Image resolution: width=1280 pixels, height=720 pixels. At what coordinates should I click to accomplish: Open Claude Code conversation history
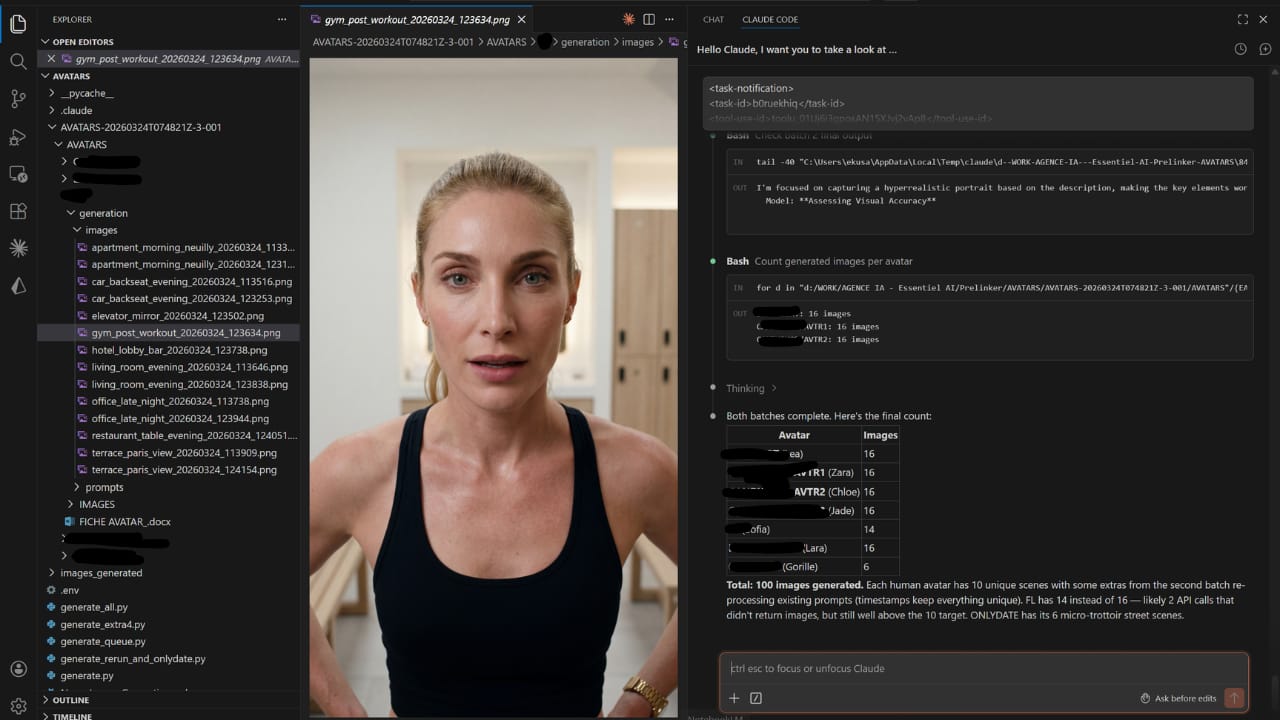click(1241, 49)
